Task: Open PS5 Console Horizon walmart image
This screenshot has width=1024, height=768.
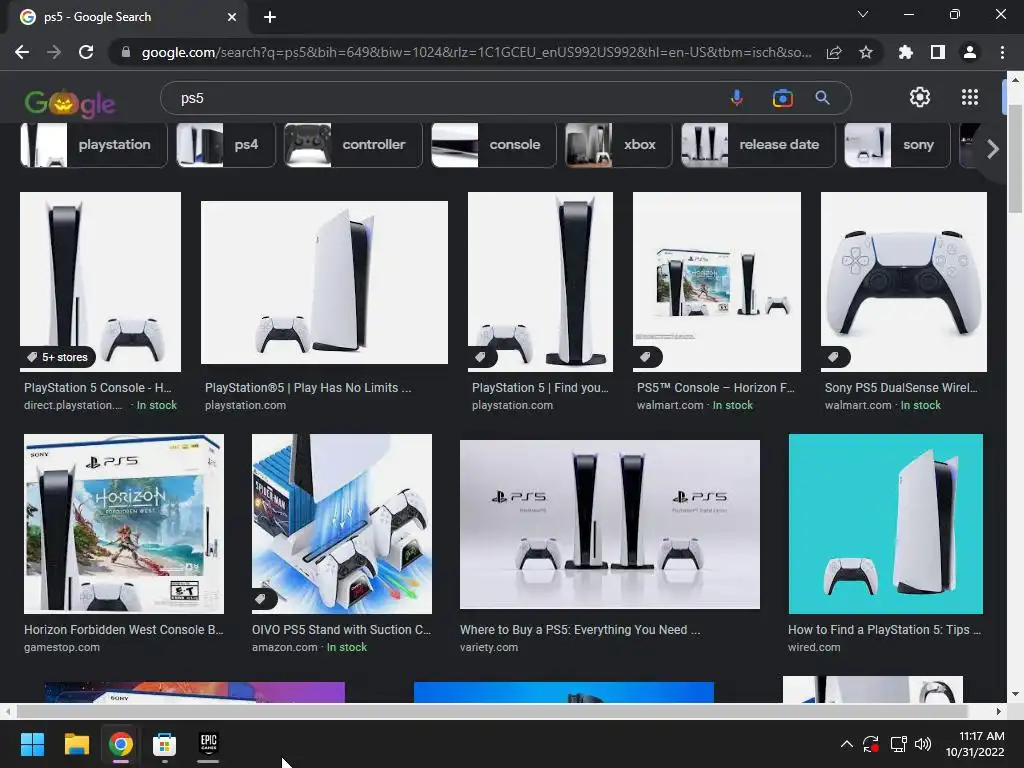Action: pyautogui.click(x=716, y=281)
